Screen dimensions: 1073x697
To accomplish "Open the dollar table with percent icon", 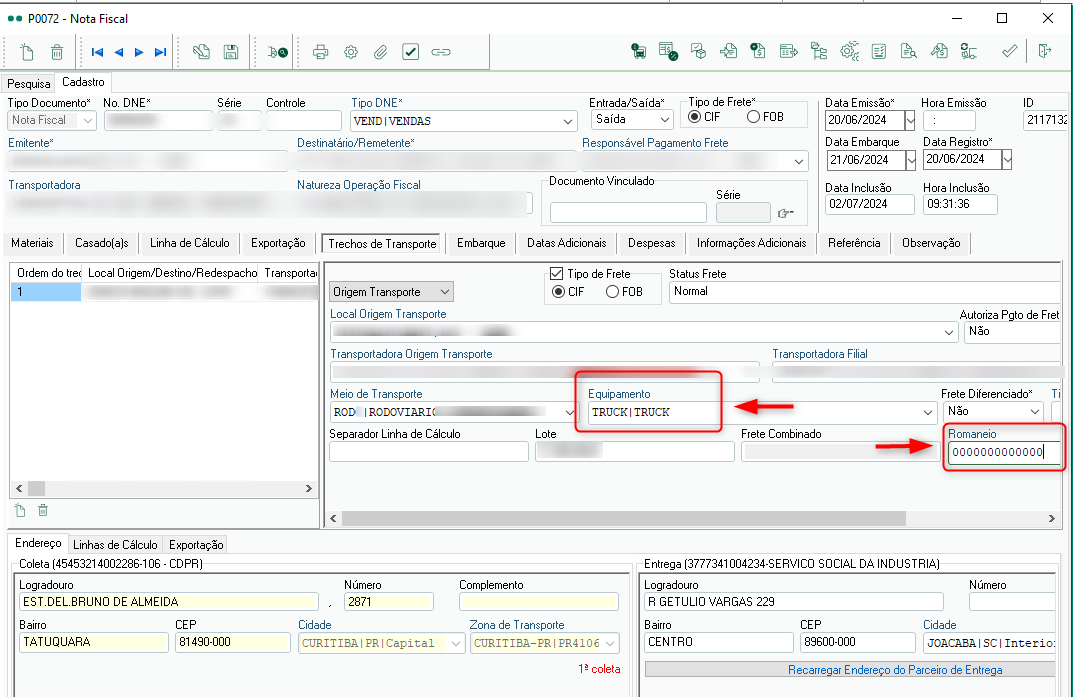I will pos(668,51).
